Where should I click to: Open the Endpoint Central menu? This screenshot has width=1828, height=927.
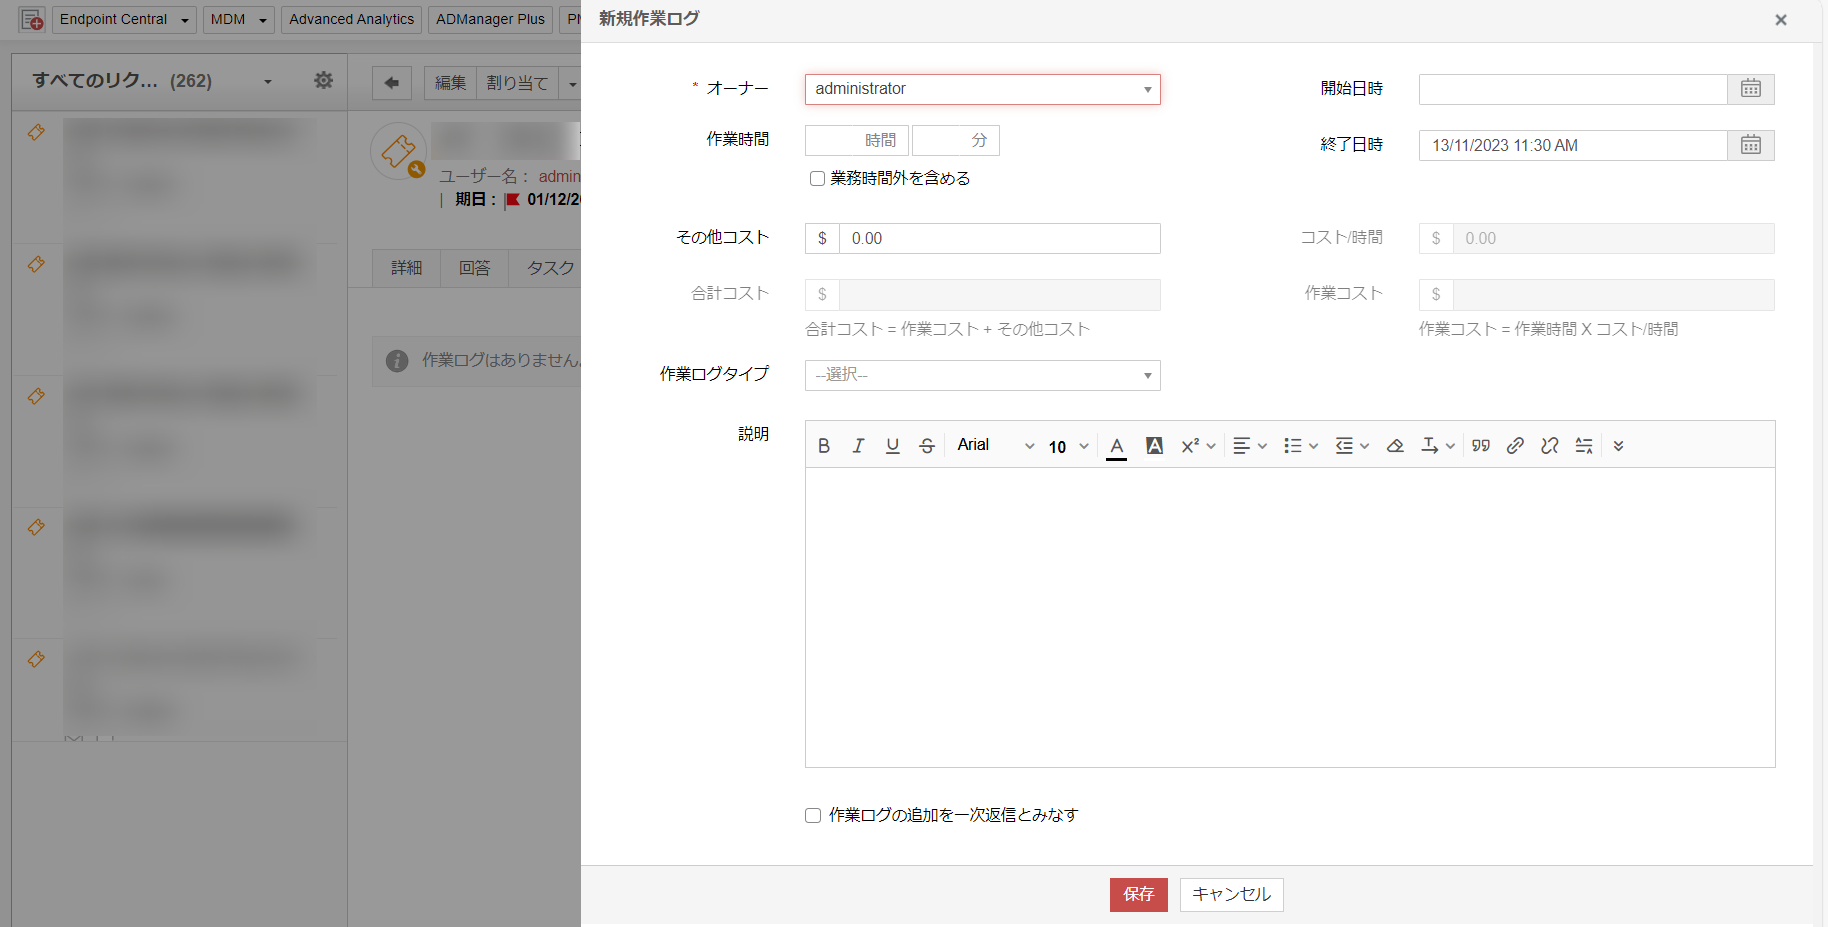123,19
